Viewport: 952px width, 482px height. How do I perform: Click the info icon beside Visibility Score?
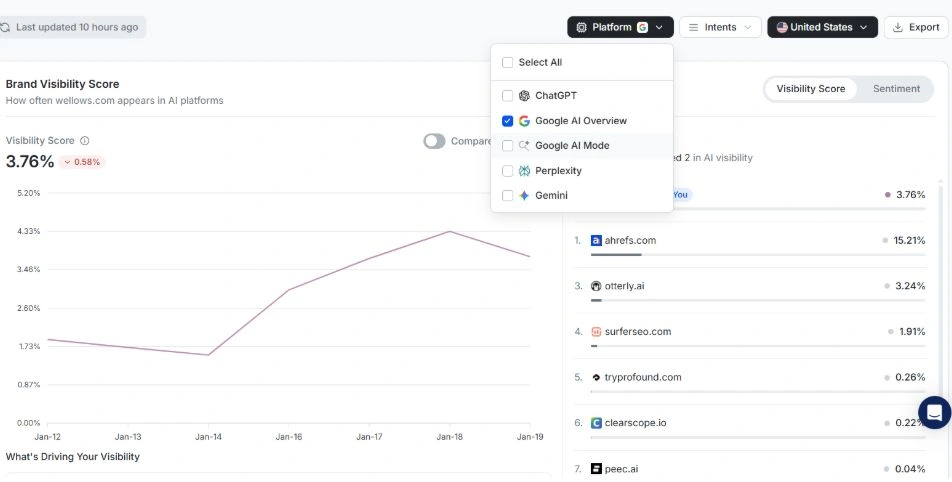point(85,141)
